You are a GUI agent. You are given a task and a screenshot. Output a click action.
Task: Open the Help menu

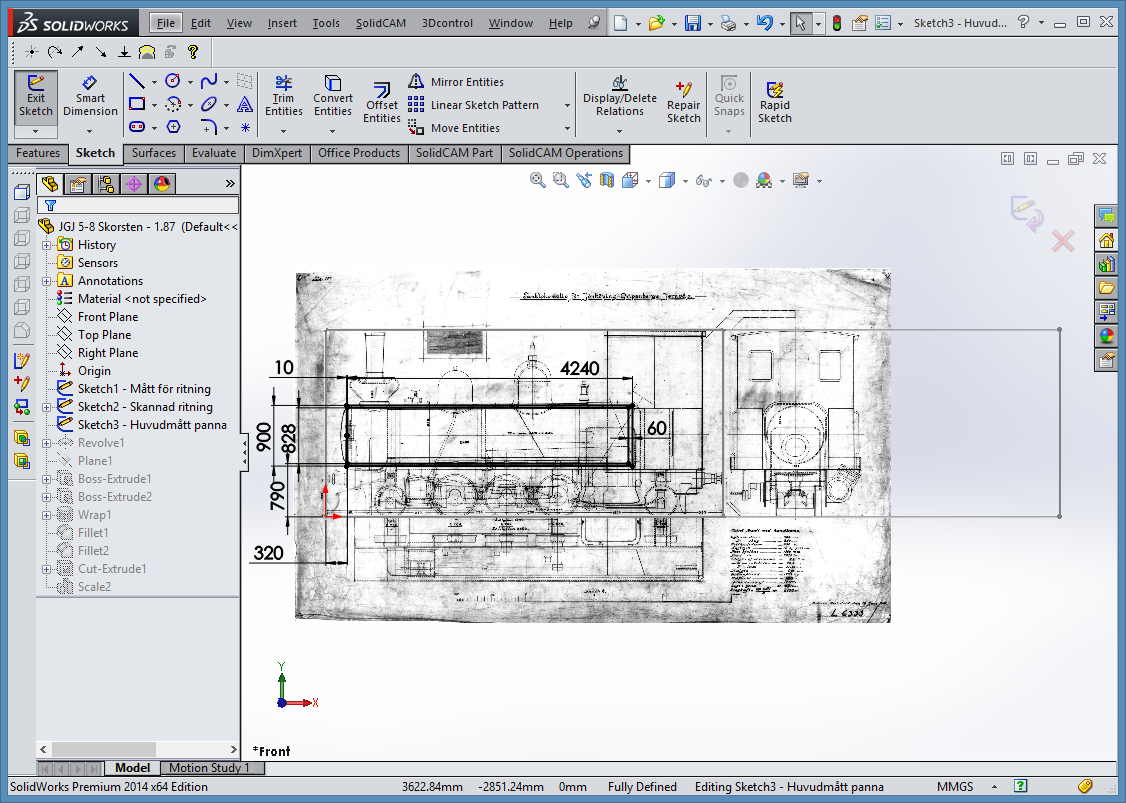pyautogui.click(x=560, y=23)
